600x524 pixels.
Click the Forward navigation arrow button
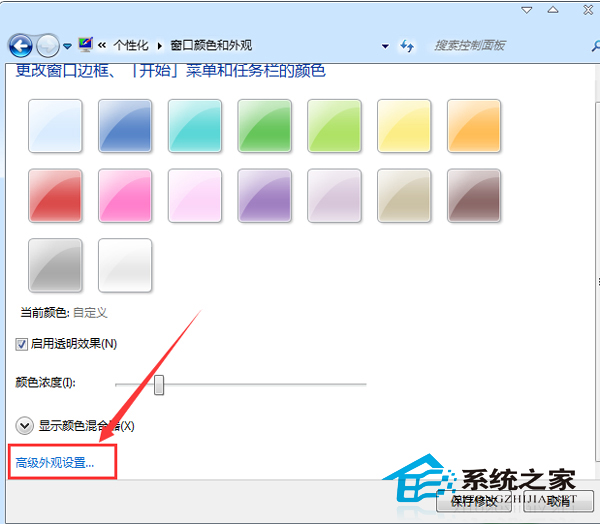(x=47, y=46)
